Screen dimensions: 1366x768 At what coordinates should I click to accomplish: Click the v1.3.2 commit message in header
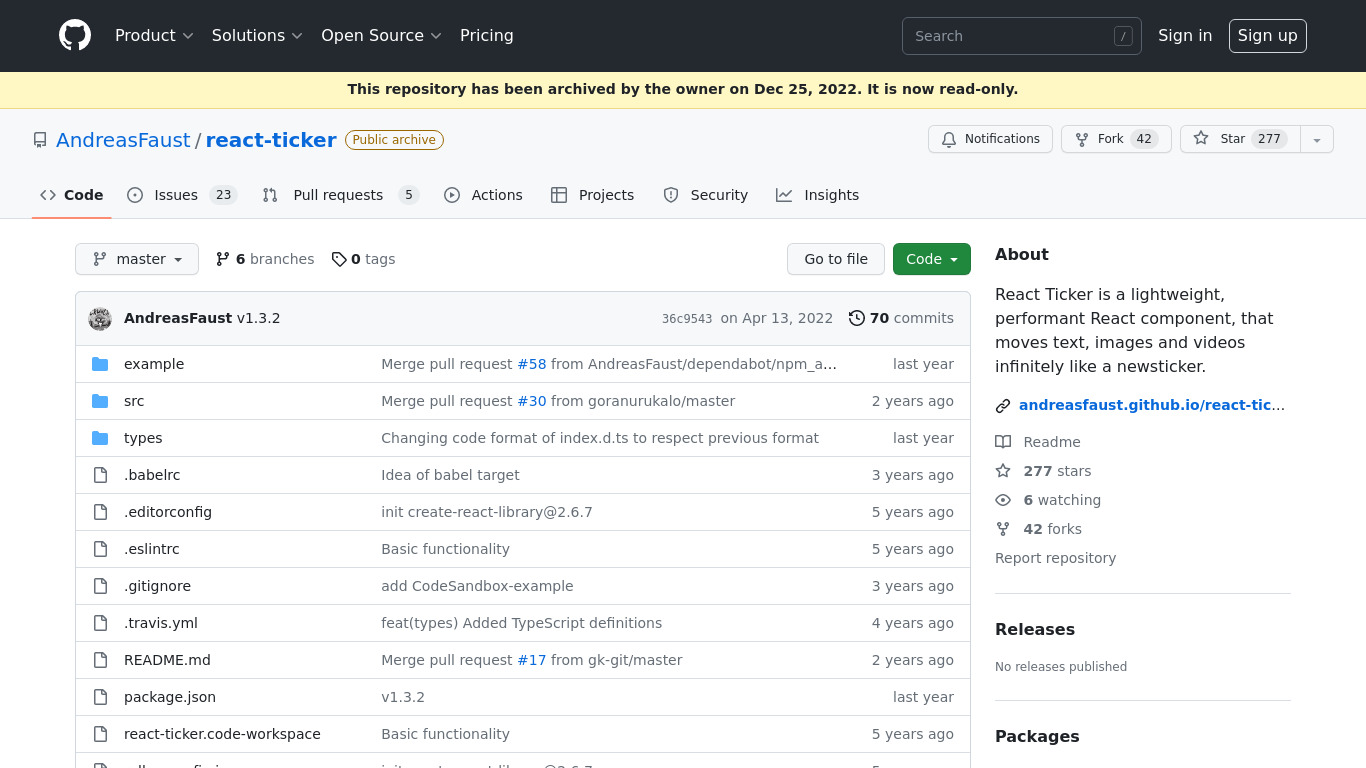click(x=258, y=318)
